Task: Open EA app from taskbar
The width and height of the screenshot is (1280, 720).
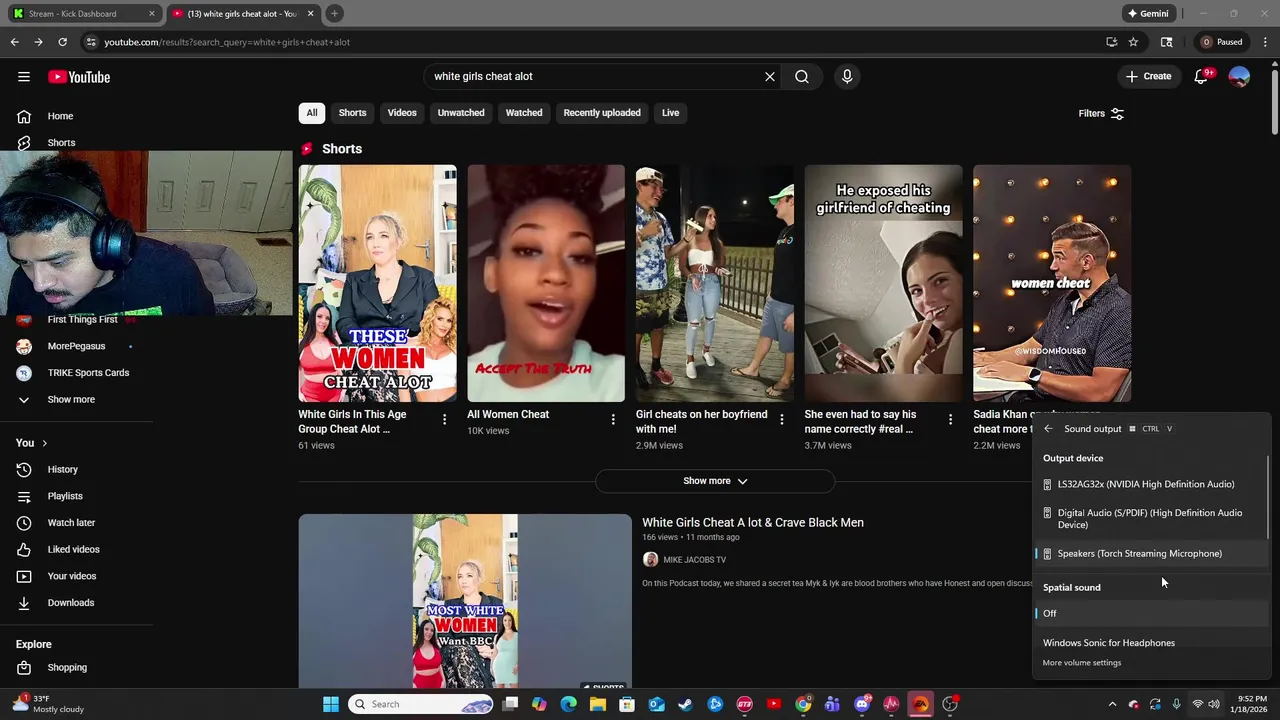Action: [x=921, y=704]
